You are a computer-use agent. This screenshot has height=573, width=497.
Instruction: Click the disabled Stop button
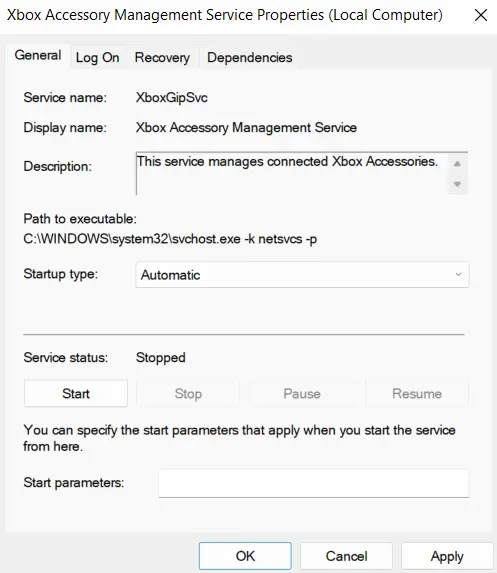188,394
